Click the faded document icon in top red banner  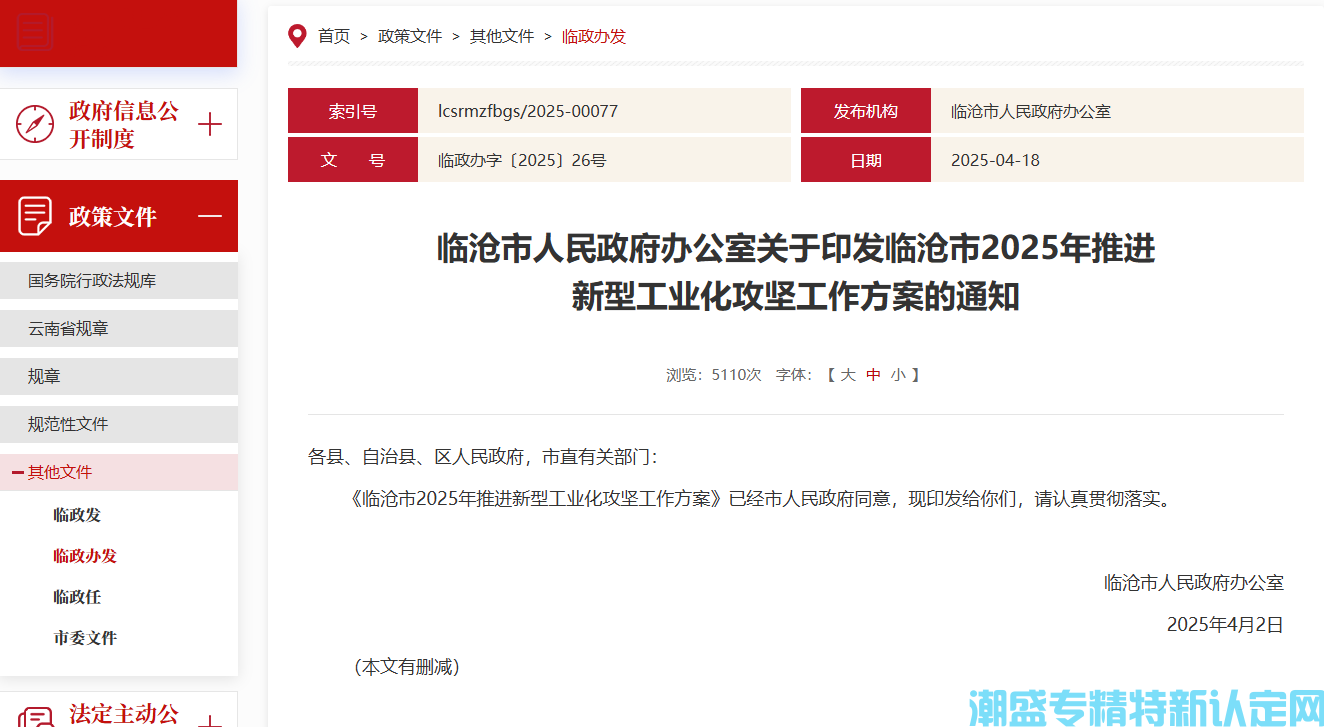coord(34,32)
